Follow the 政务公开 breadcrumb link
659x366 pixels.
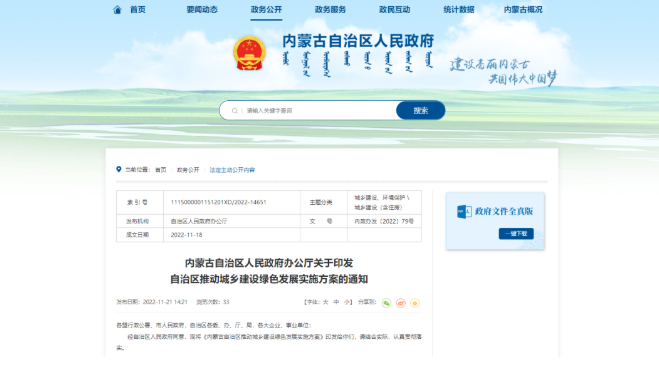pos(188,170)
